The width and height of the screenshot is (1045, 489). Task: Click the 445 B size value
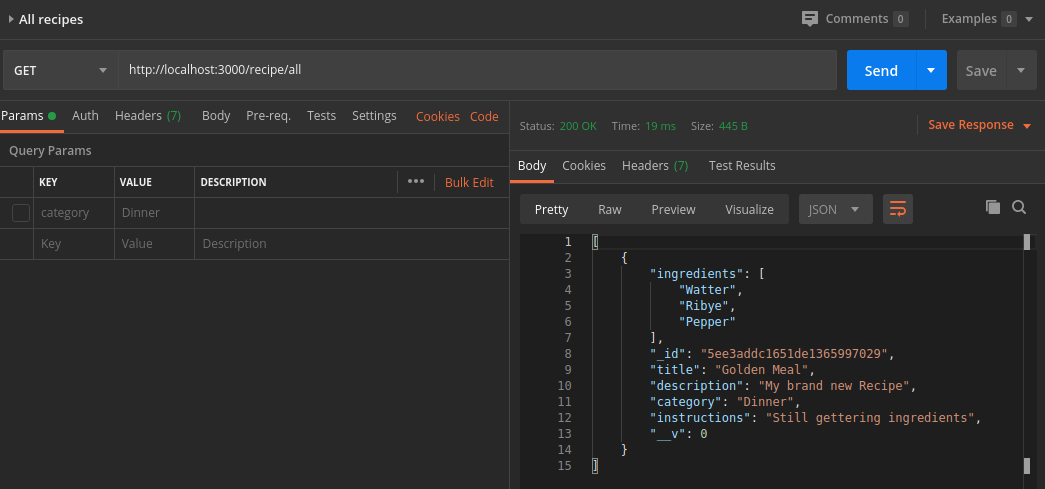[x=732, y=126]
